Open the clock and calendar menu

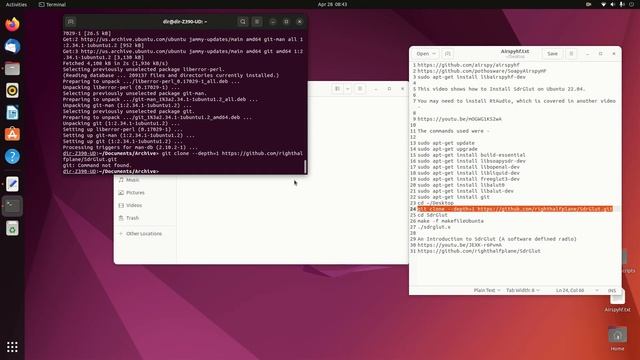point(332,4)
